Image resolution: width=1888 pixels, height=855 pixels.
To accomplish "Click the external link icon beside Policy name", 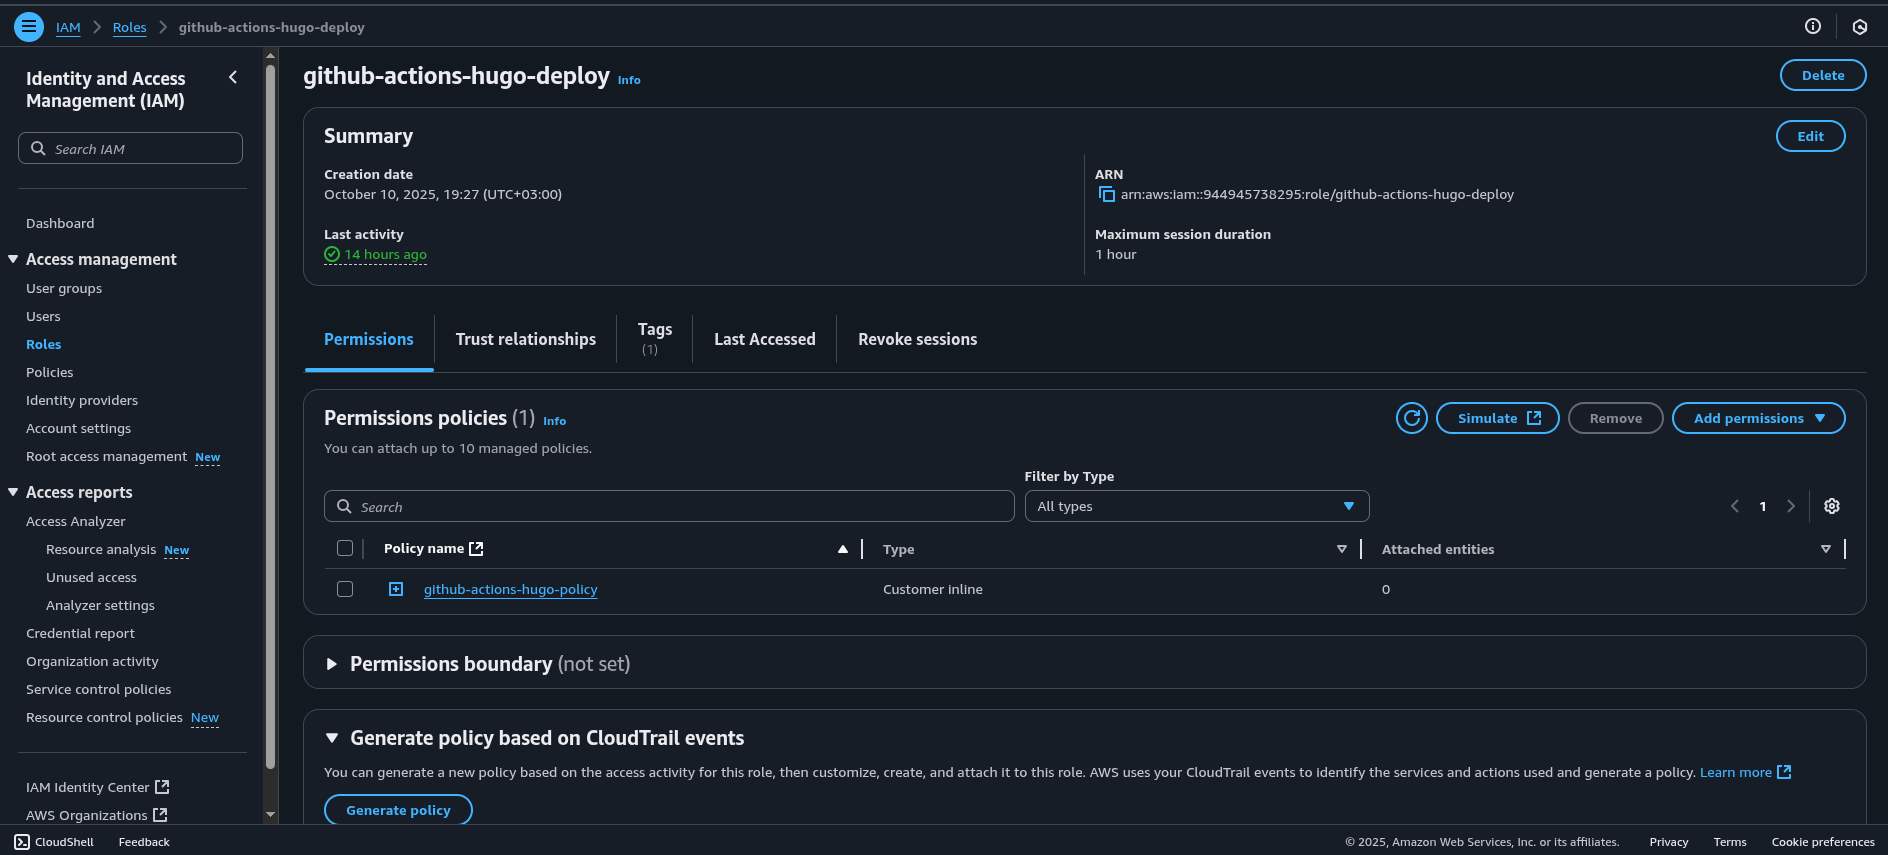I will coord(477,549).
